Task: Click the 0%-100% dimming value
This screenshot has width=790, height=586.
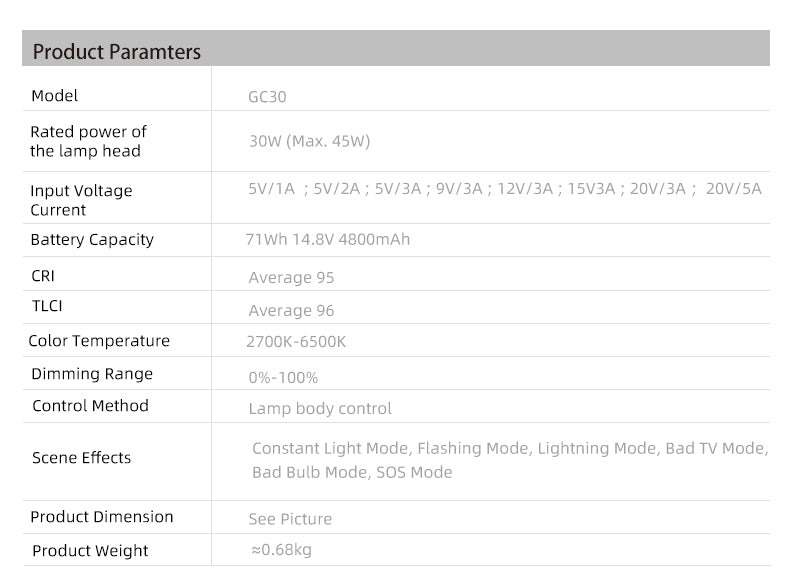Action: pyautogui.click(x=283, y=377)
